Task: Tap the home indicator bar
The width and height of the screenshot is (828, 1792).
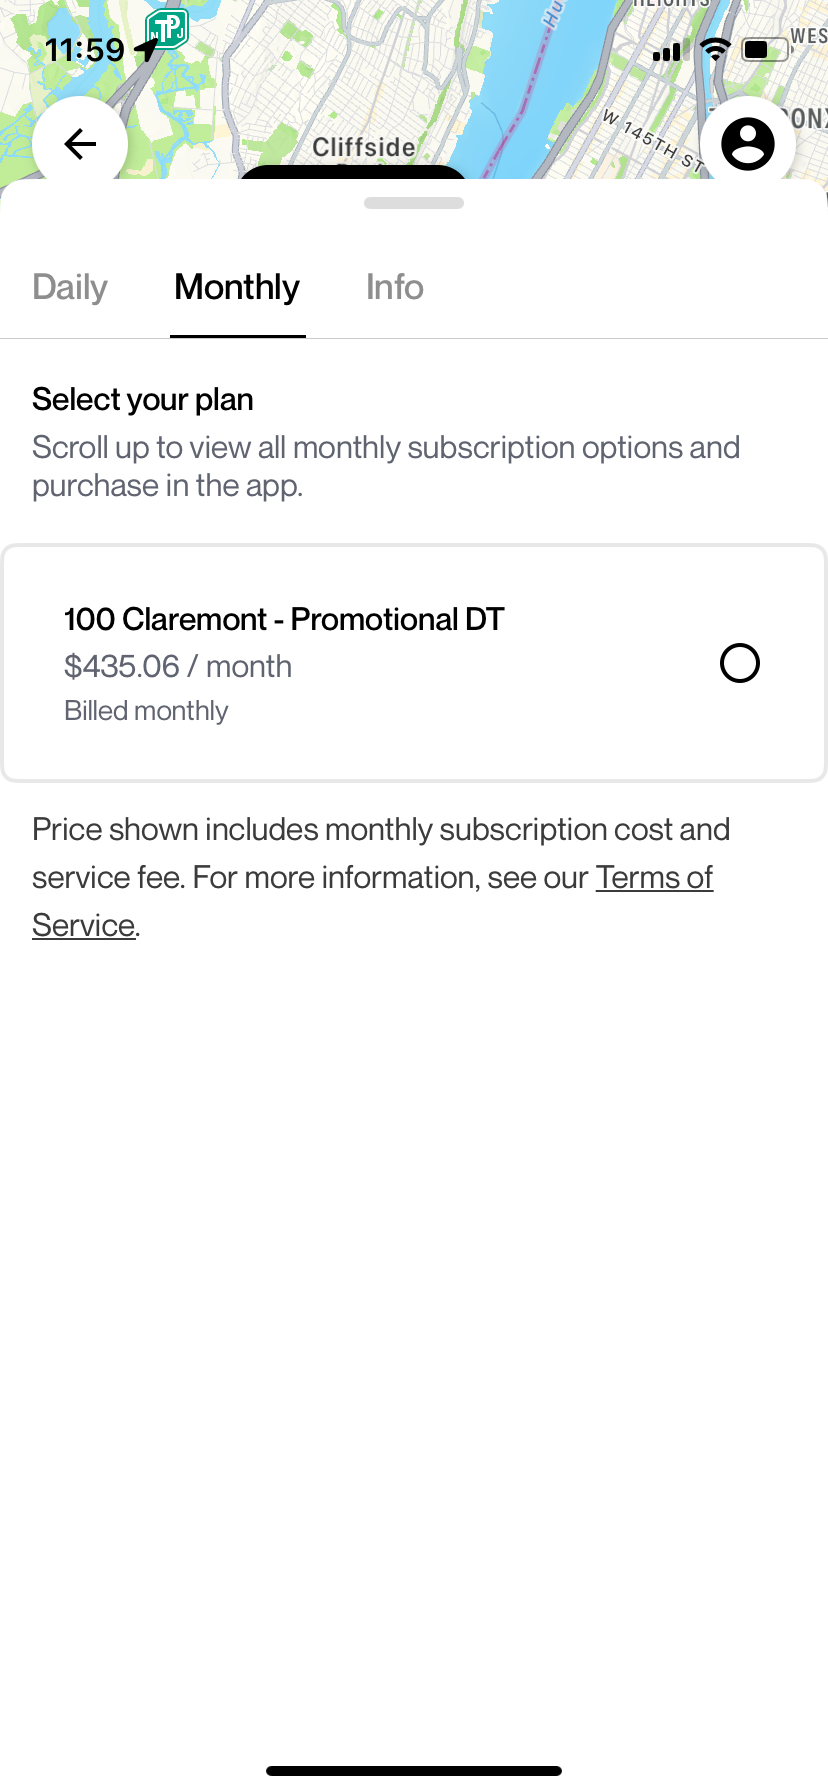Action: click(414, 1771)
